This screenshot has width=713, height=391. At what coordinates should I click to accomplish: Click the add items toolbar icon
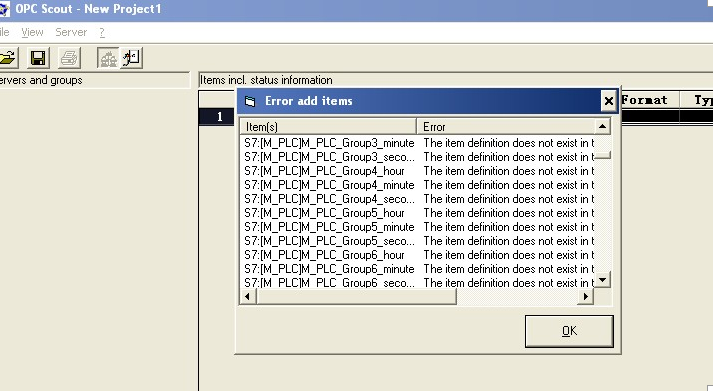[x=131, y=58]
